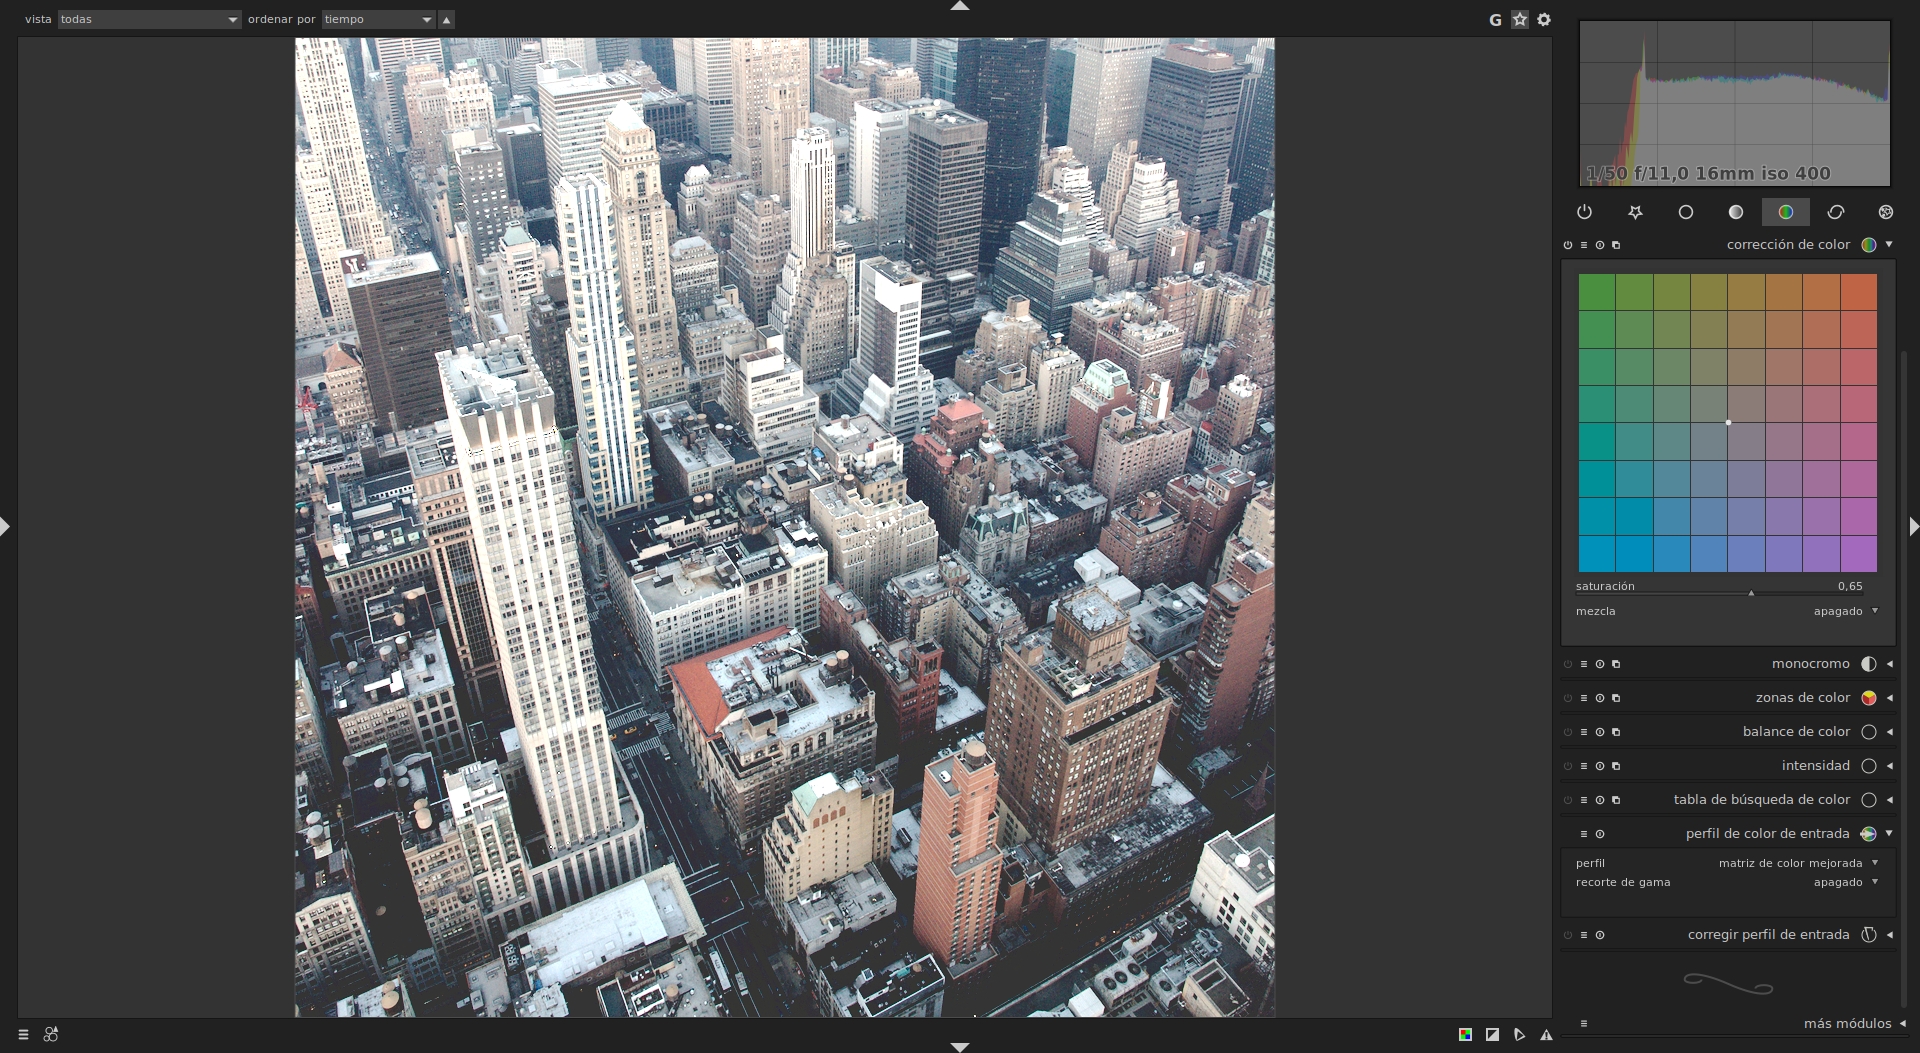Screen dimensions: 1920x1053
Task: Toggle sort order arrow button
Action: coord(447,19)
